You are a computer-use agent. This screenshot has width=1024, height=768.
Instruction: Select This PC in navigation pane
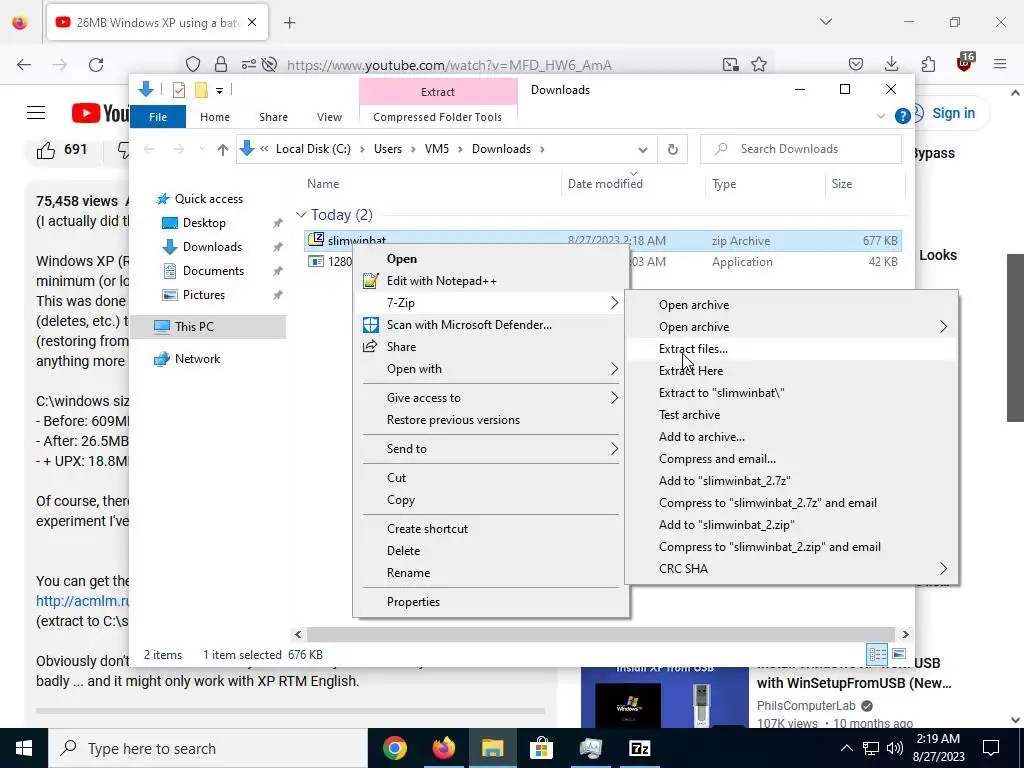click(208, 327)
